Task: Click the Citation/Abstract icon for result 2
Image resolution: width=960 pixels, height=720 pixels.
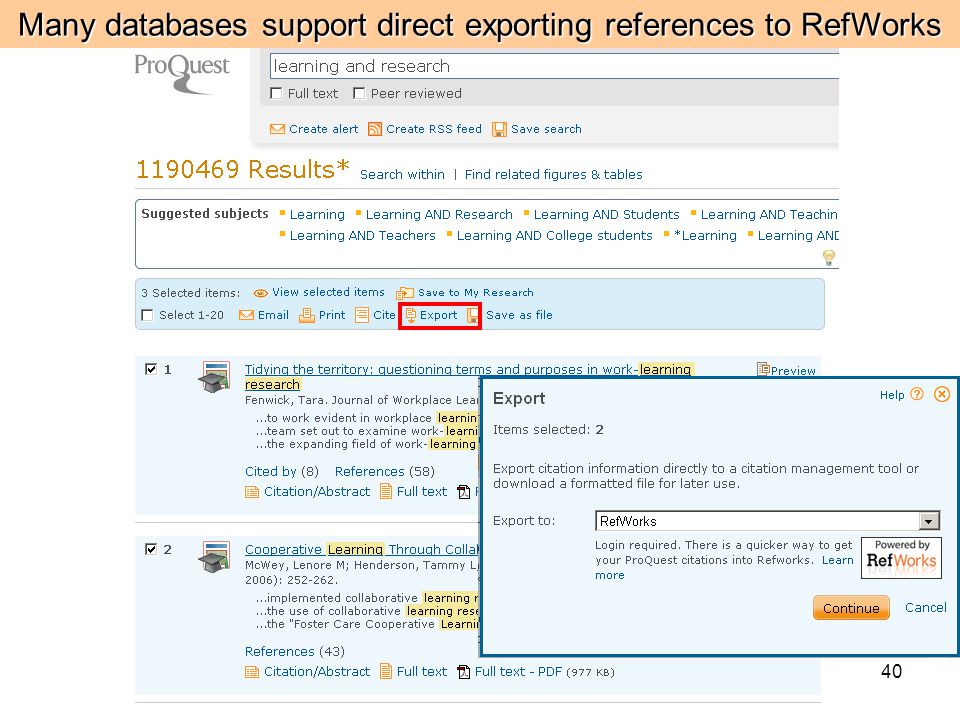Action: pos(252,672)
